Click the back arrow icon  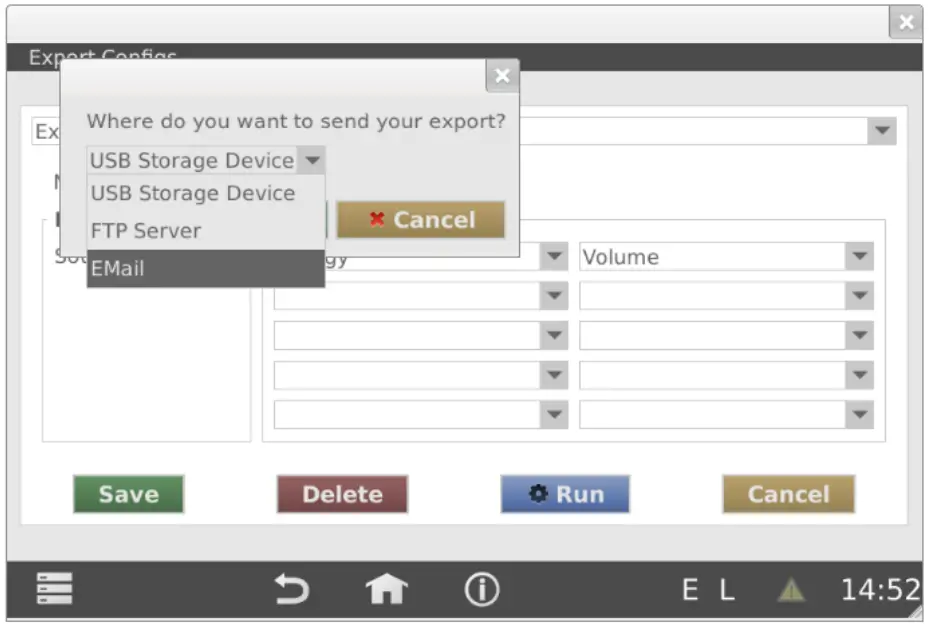coord(292,589)
